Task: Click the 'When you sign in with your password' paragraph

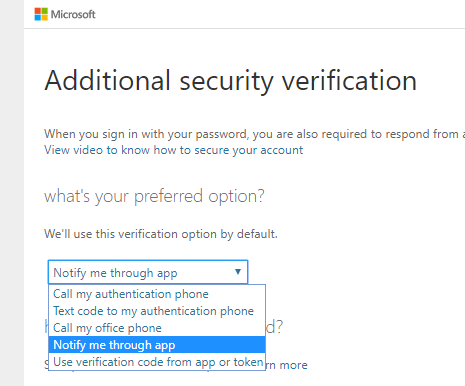Action: 254,134
